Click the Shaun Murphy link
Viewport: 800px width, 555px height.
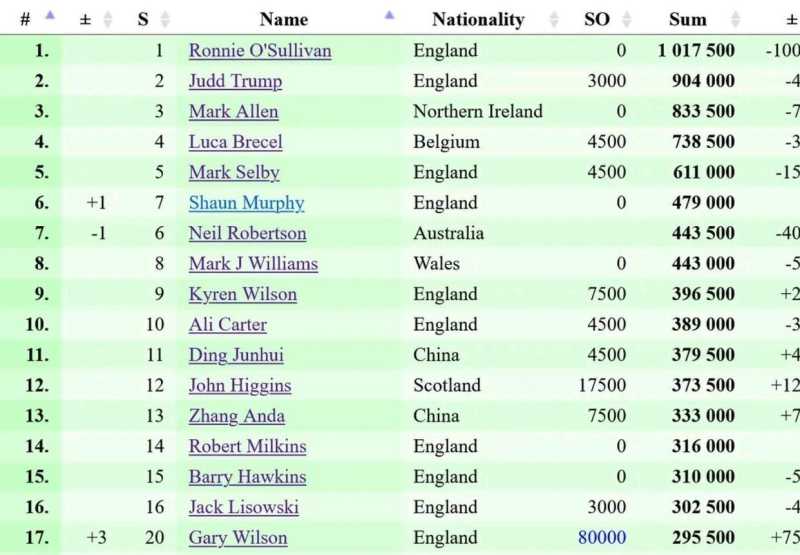click(x=246, y=203)
